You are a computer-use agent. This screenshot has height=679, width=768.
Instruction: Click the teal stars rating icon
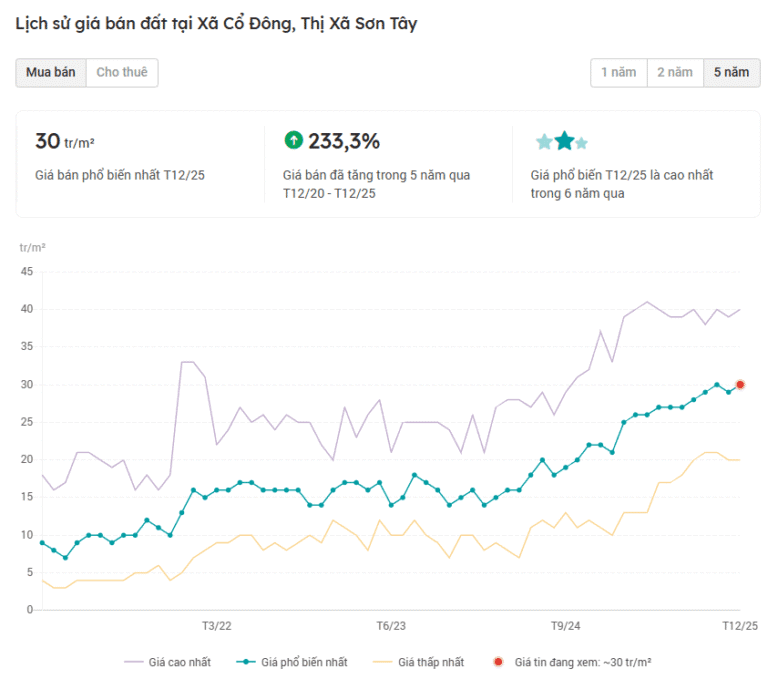point(561,141)
